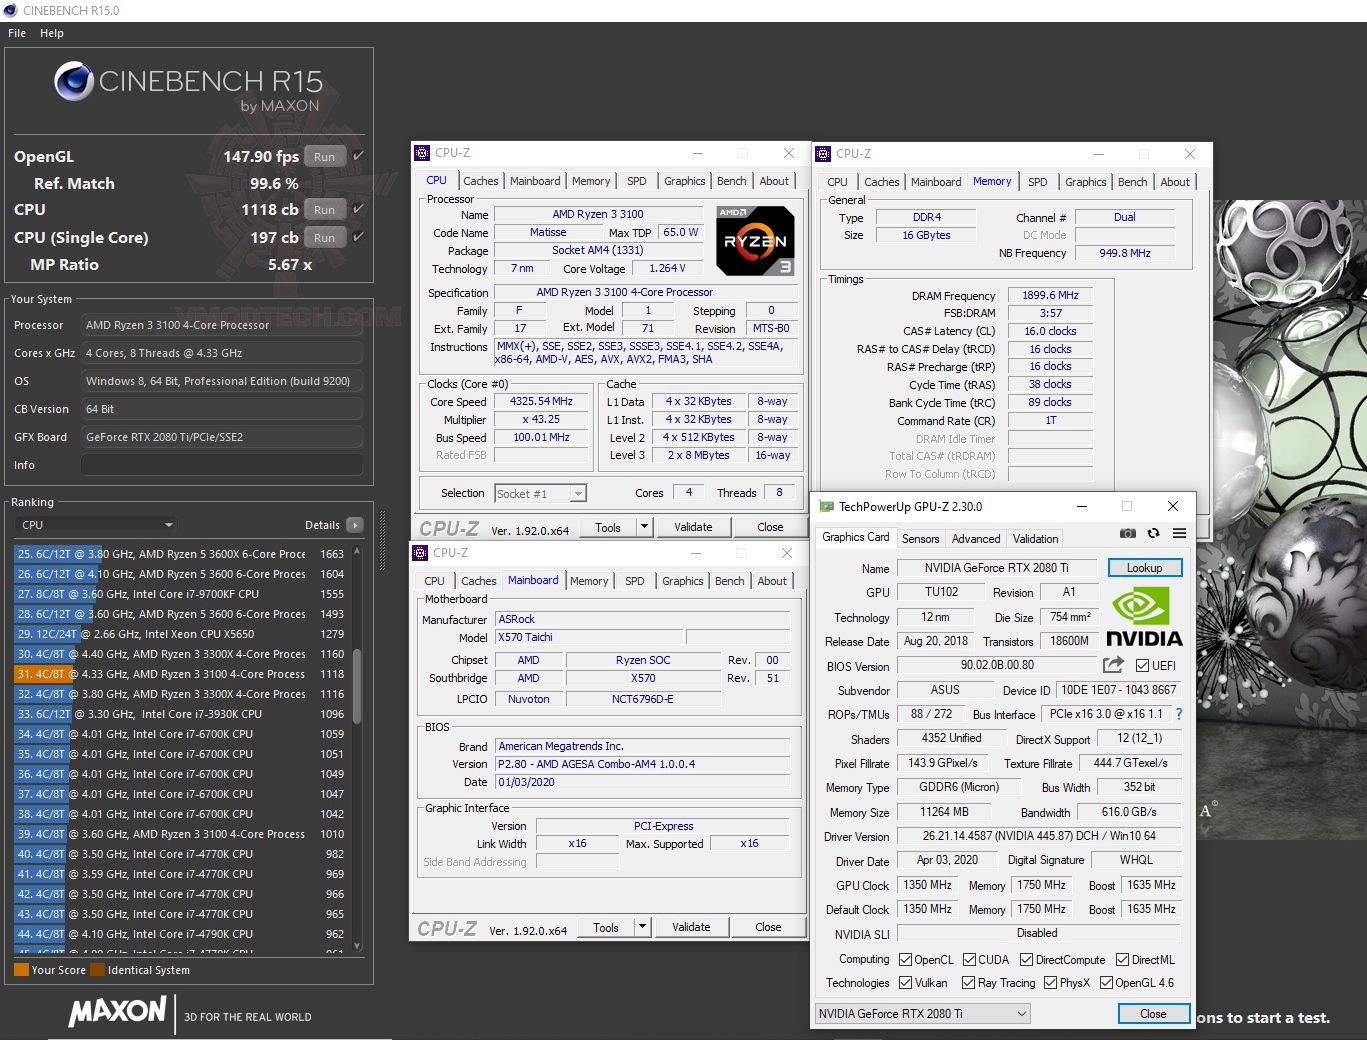Switch to SPD tab in Memory CPU-Z window
Viewport: 1367px width, 1040px height.
tap(1038, 182)
